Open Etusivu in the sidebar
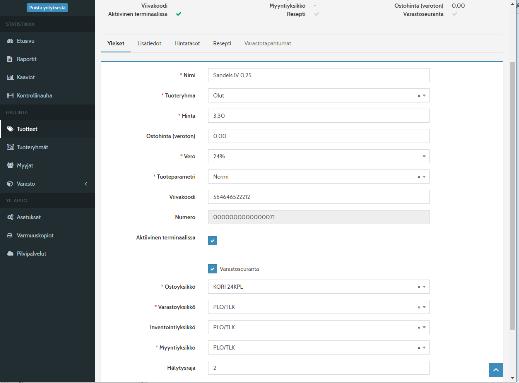This screenshot has width=519, height=383. tap(47, 41)
